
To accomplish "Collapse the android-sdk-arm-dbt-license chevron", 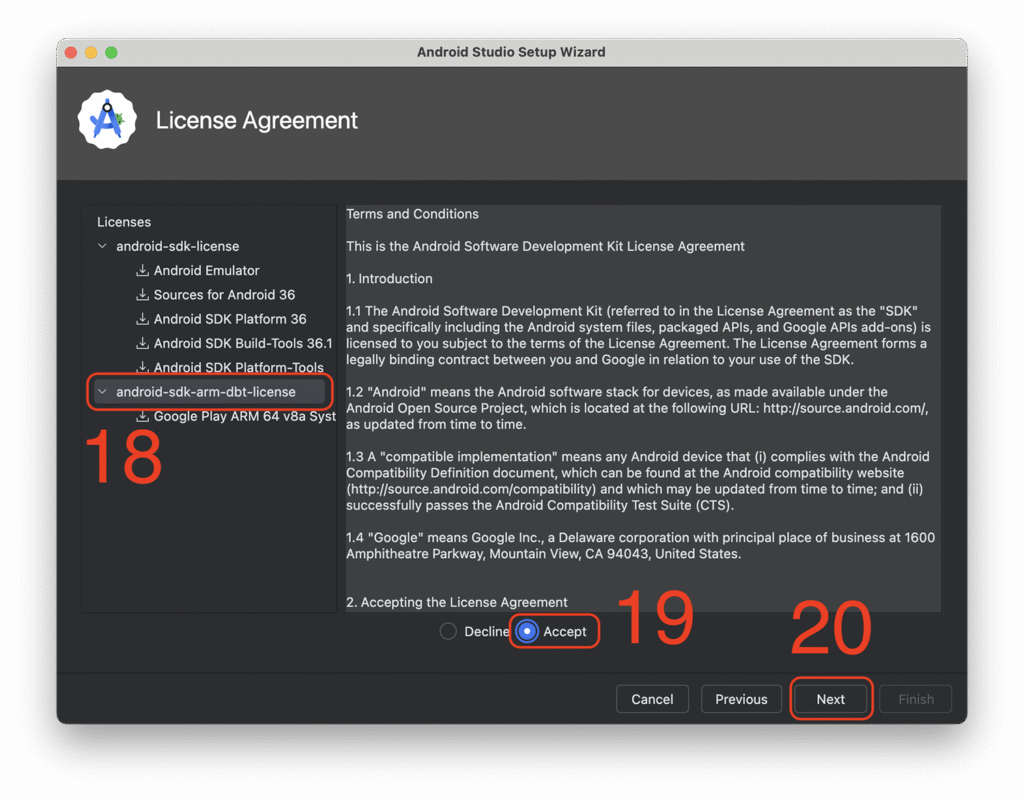I will click(x=102, y=392).
